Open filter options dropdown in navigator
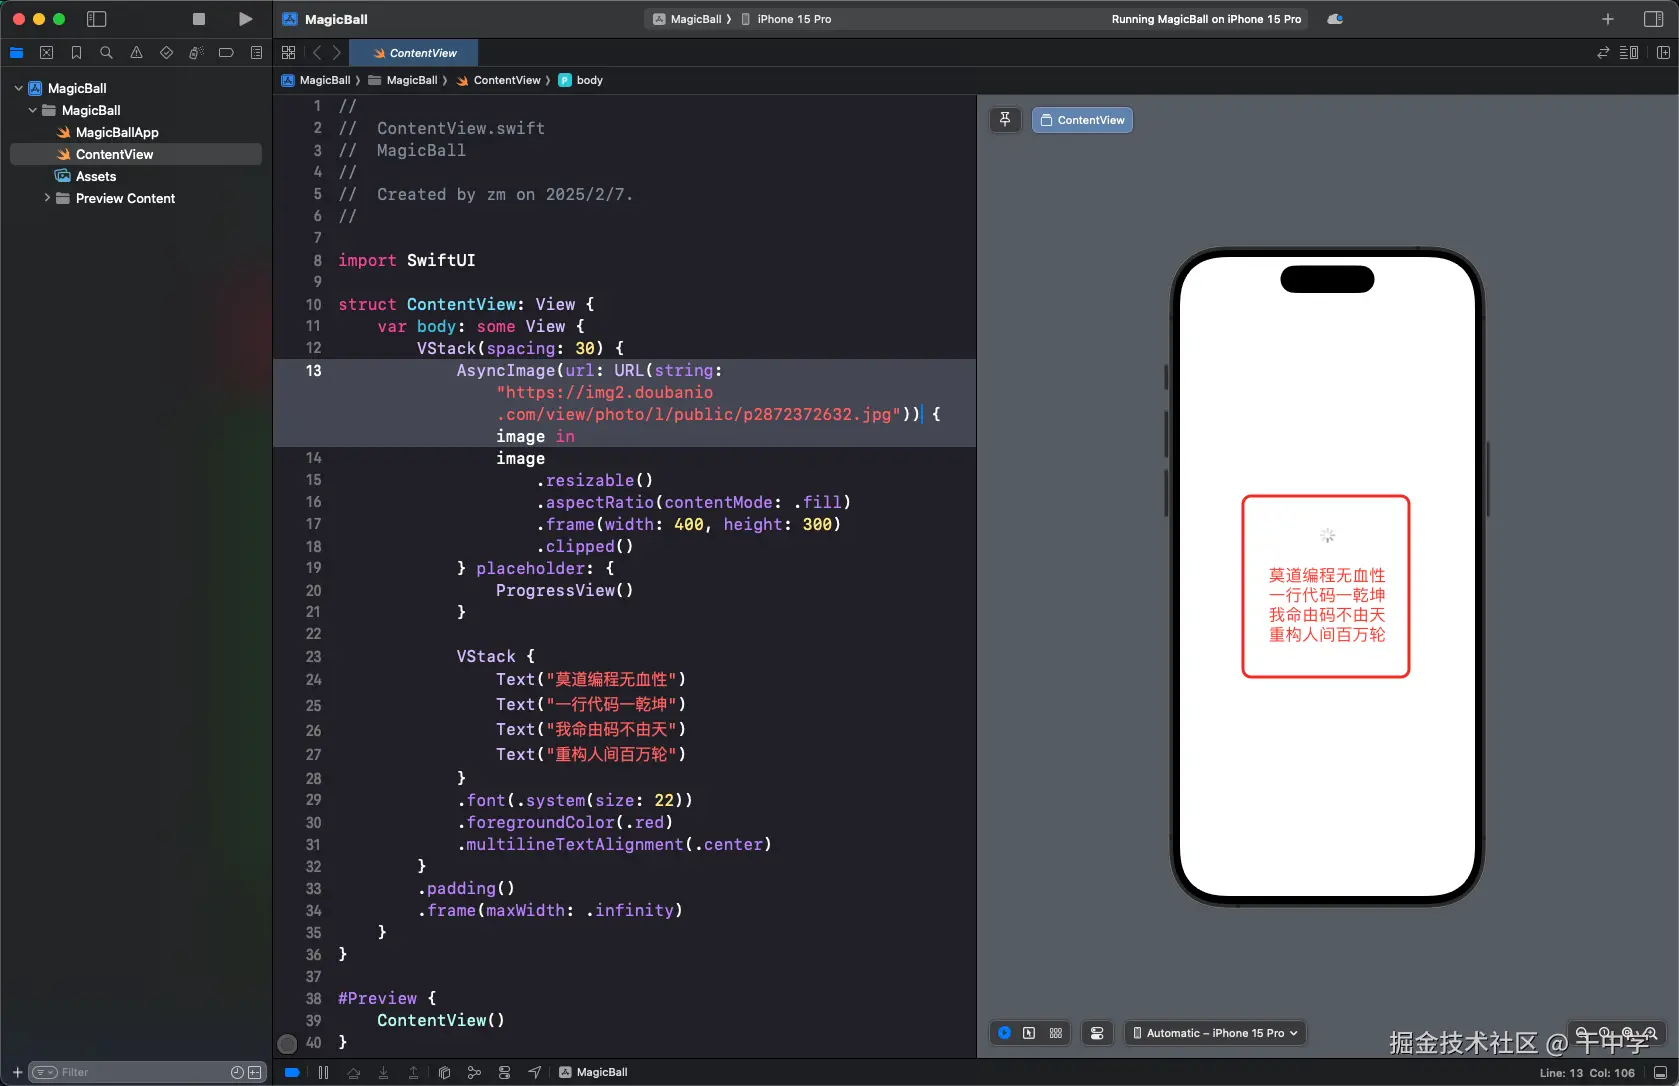The width and height of the screenshot is (1679, 1086). point(45,1073)
